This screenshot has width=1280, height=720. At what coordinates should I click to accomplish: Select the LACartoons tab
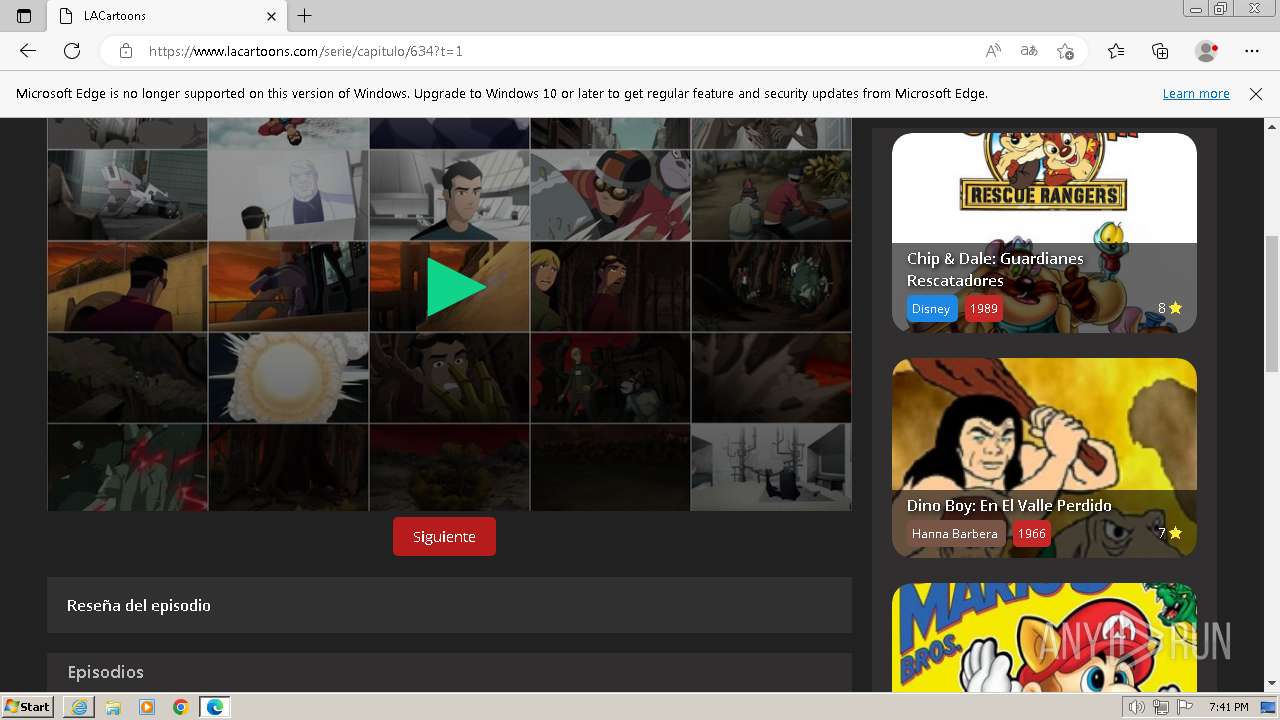(166, 16)
